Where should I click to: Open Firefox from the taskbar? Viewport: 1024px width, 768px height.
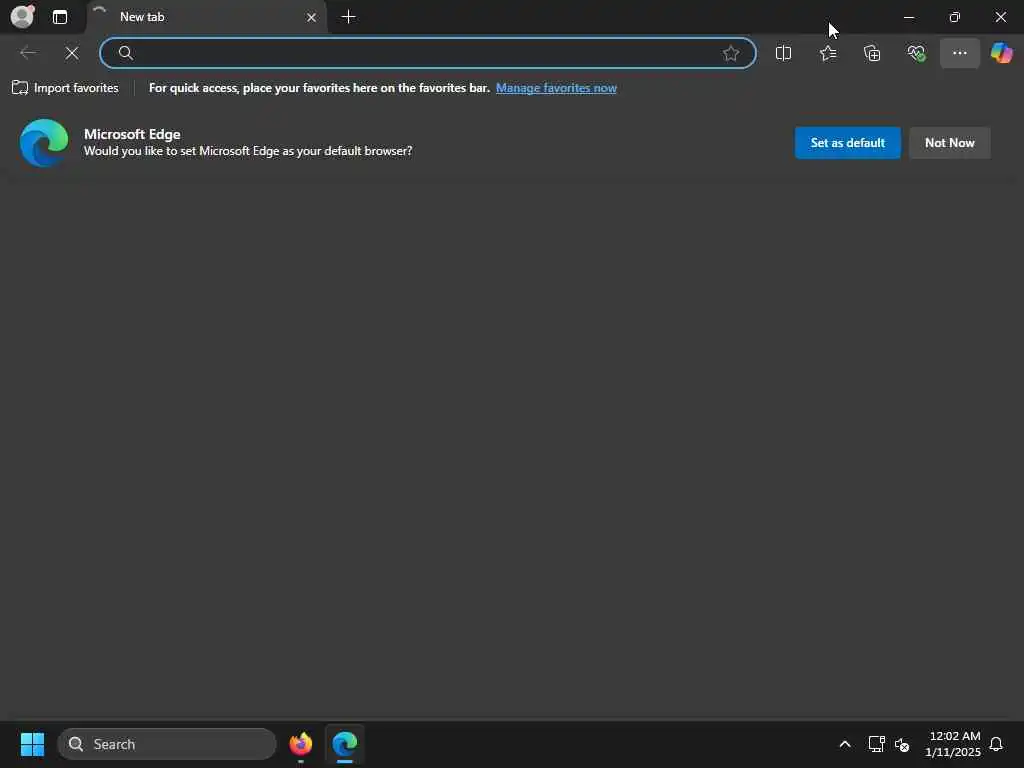pos(300,744)
